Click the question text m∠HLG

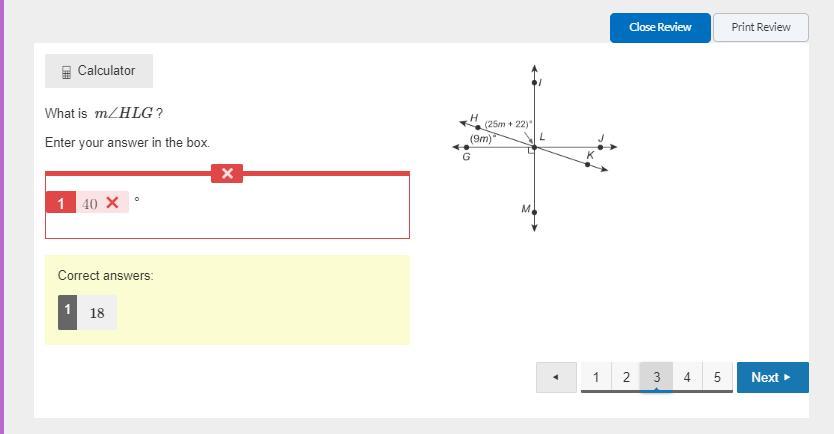click(x=128, y=113)
